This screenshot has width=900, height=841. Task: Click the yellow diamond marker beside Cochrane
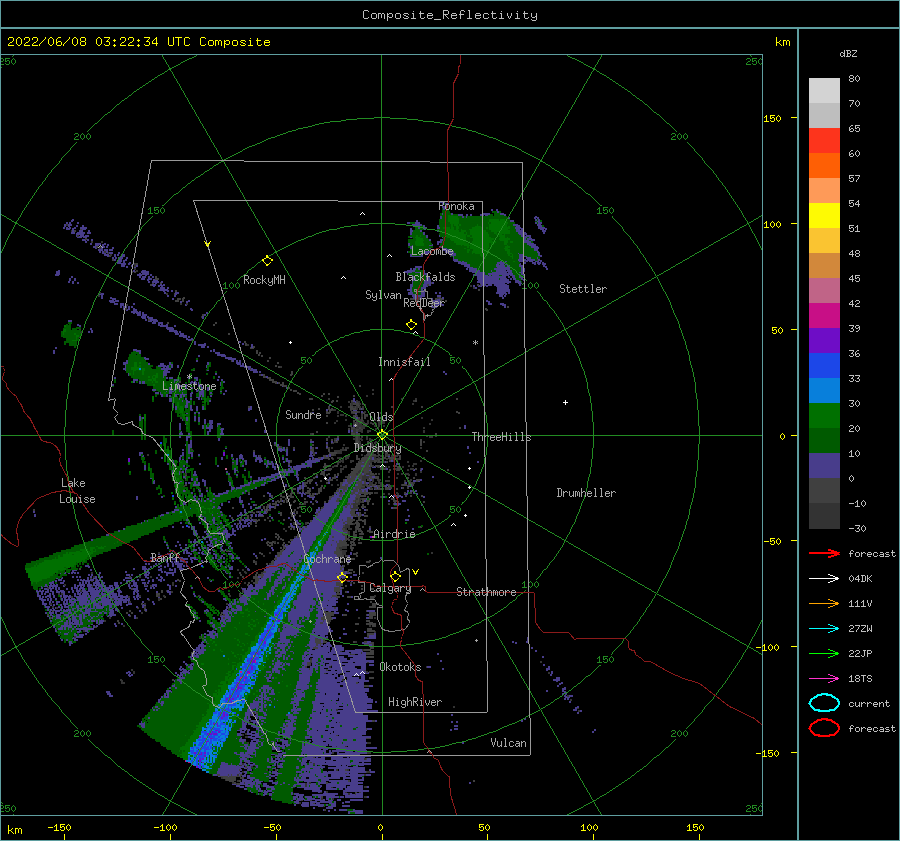tap(343, 577)
